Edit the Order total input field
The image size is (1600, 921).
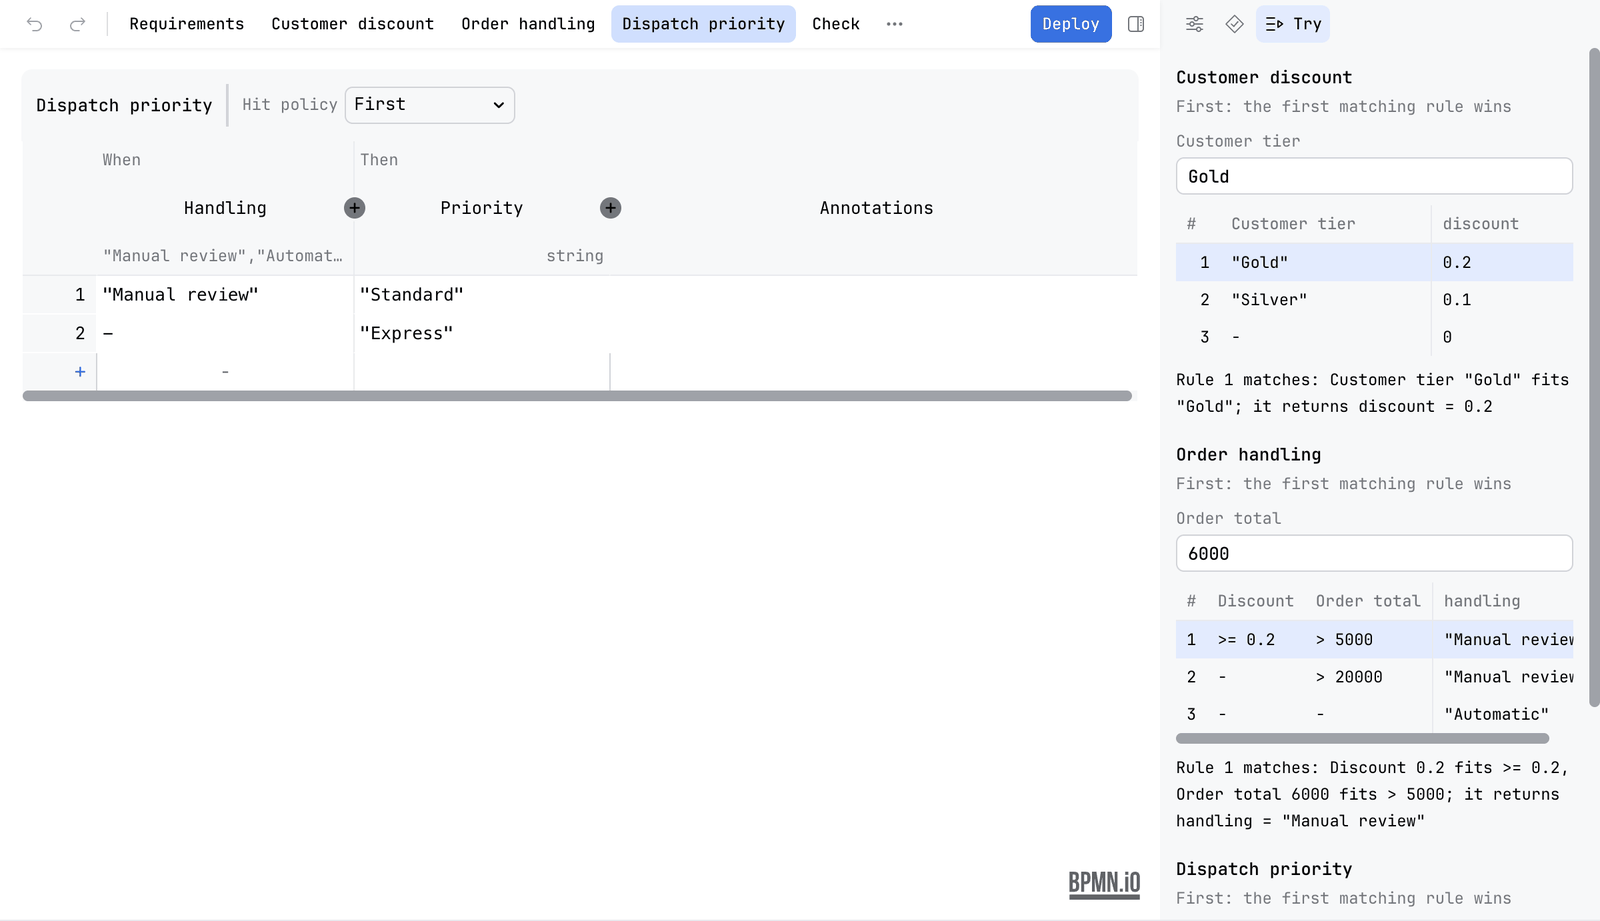tap(1374, 553)
